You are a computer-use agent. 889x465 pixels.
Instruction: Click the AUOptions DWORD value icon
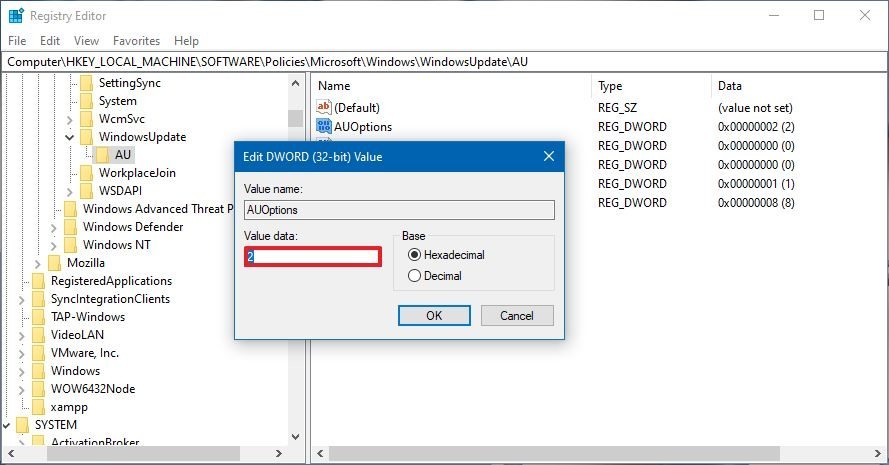[x=324, y=126]
